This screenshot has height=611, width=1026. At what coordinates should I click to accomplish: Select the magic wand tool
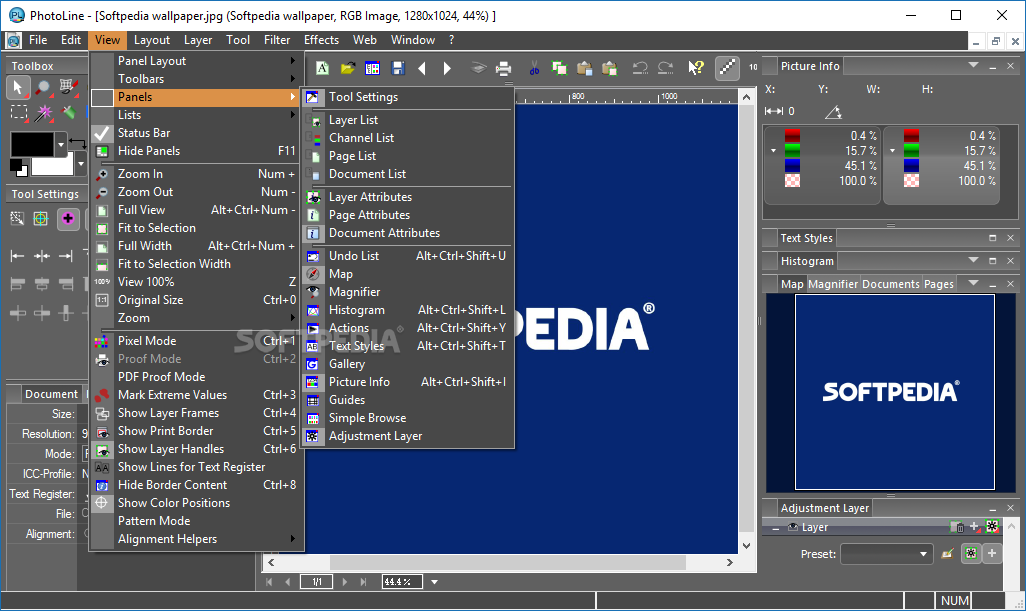(43, 113)
